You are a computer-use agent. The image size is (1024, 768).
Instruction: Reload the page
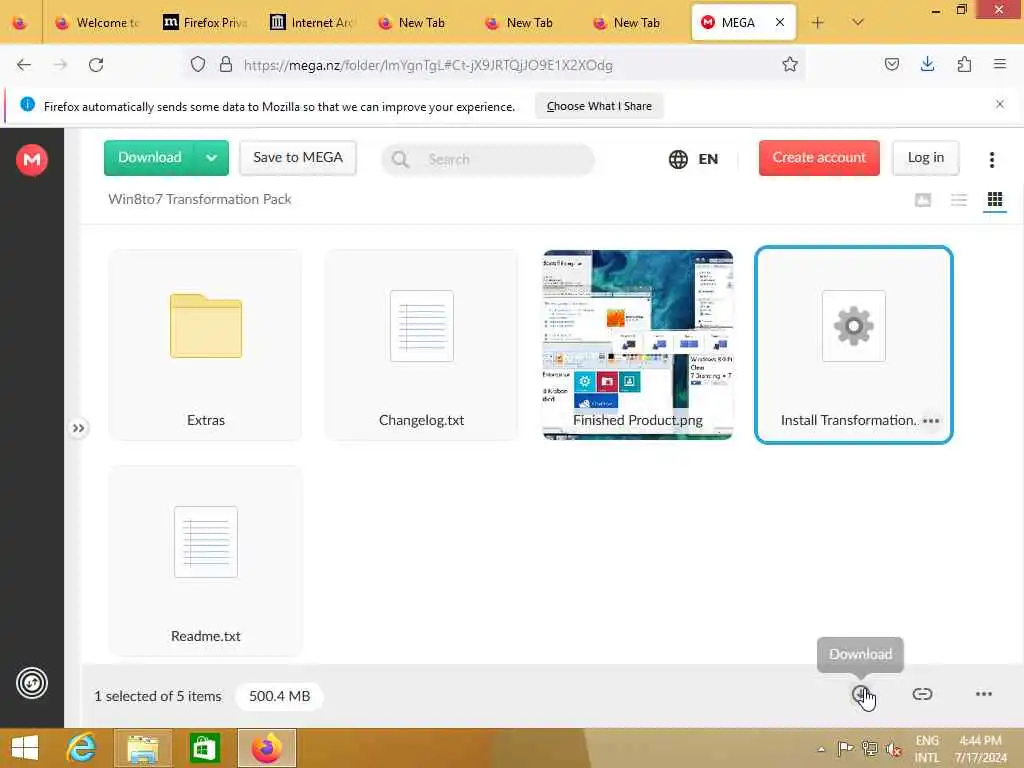(96, 65)
